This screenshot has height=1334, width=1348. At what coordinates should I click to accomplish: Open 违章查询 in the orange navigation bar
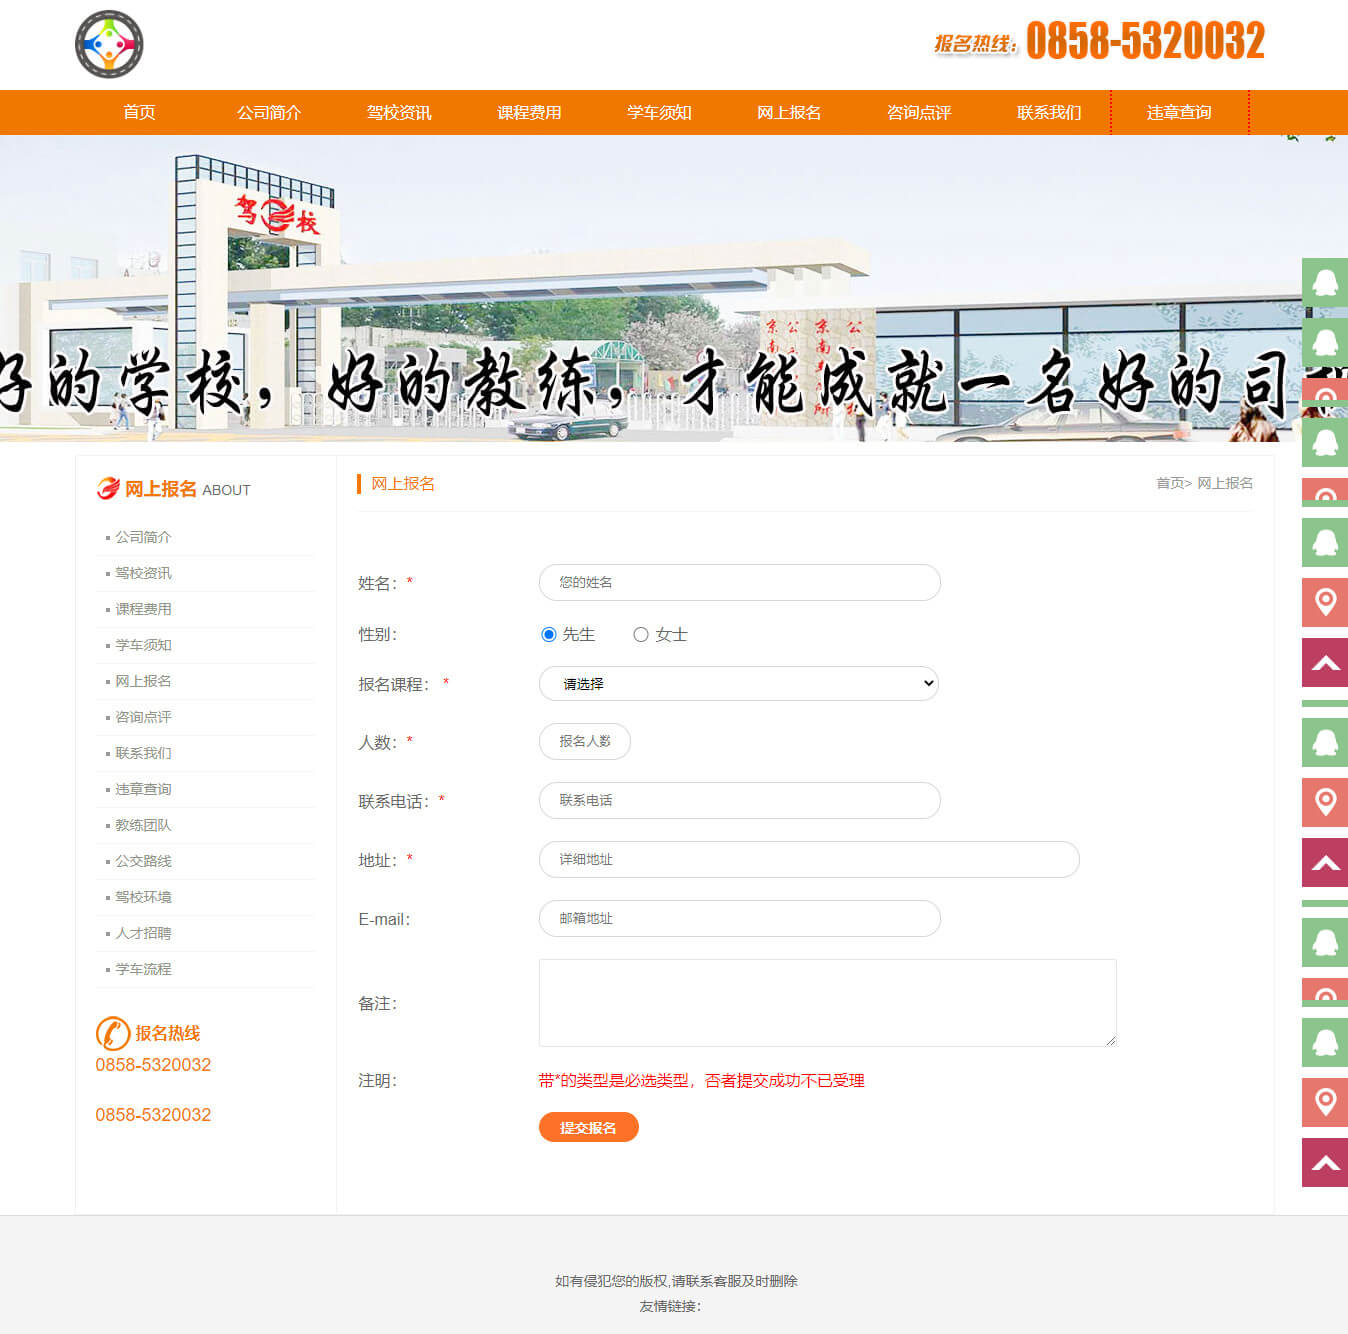tap(1179, 113)
